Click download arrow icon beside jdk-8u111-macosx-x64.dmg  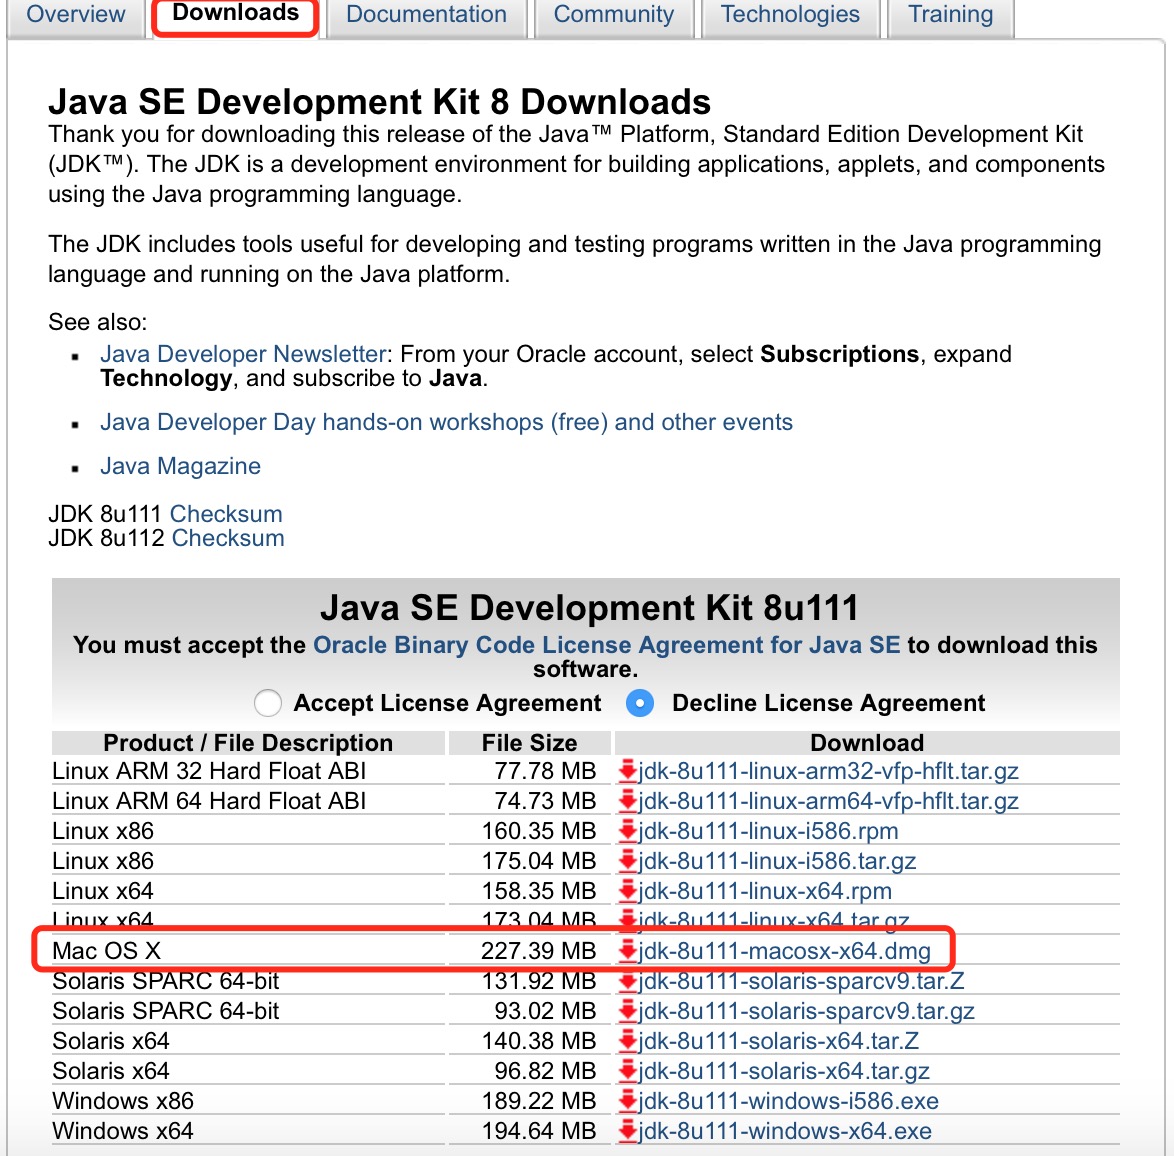coord(627,951)
